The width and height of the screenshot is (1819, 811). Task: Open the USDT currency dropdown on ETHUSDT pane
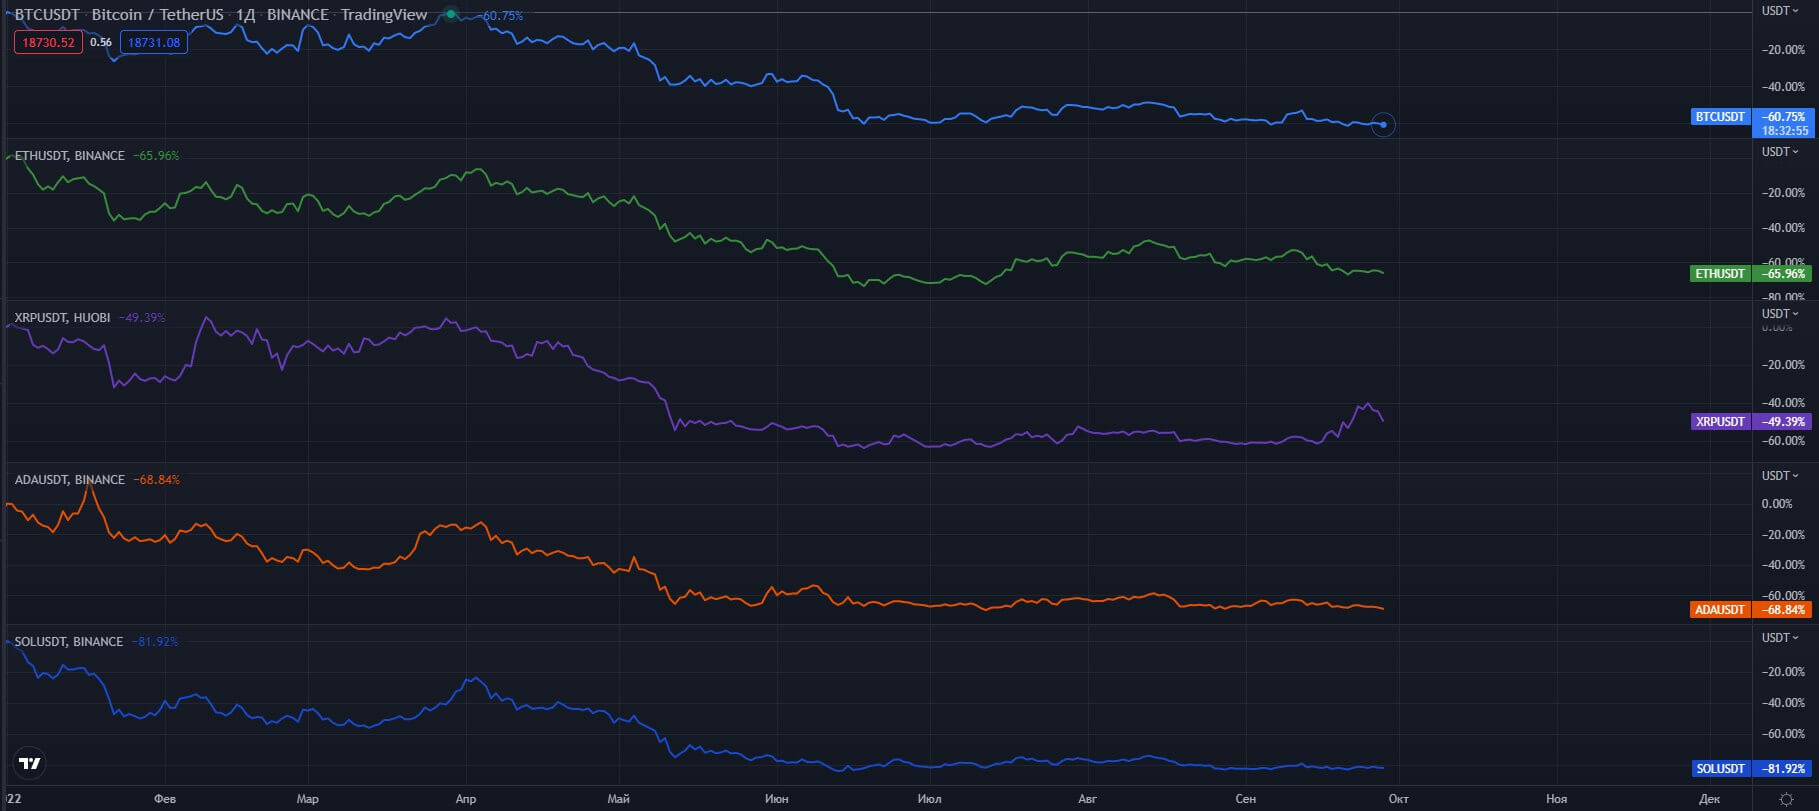click(1780, 152)
